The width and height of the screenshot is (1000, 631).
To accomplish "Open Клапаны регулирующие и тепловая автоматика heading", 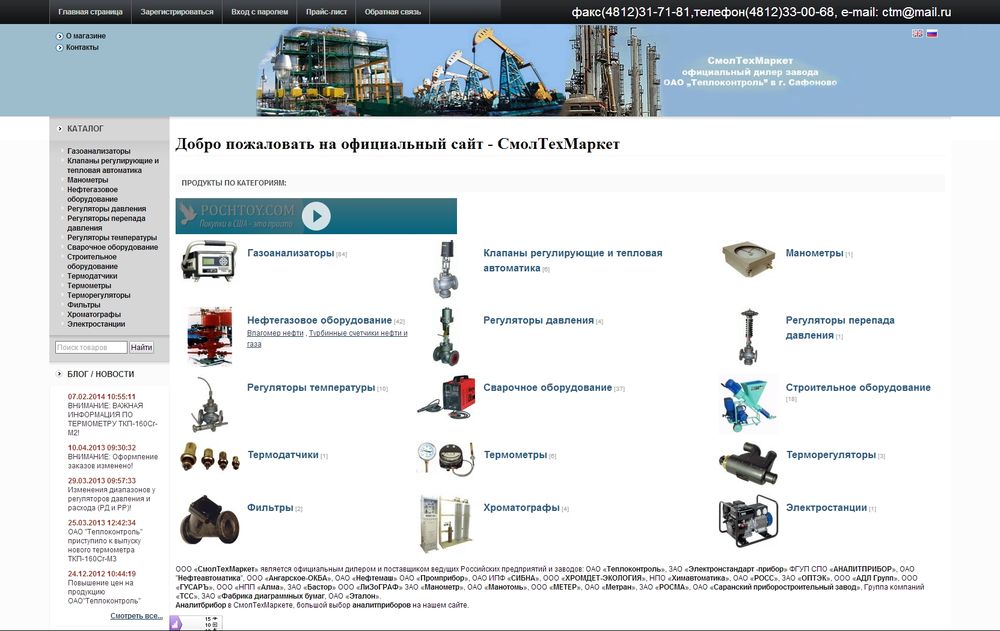I will 573,260.
